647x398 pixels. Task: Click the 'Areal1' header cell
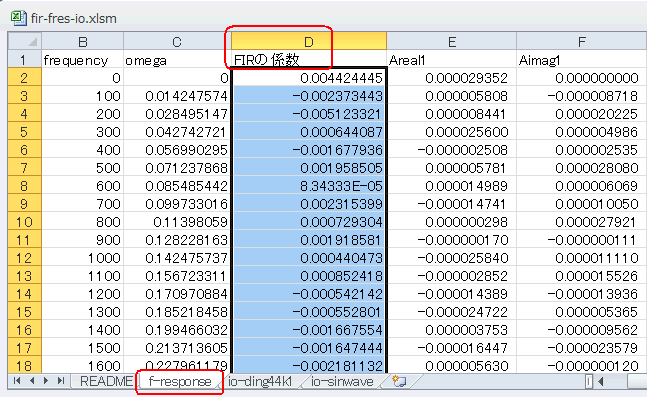451,60
